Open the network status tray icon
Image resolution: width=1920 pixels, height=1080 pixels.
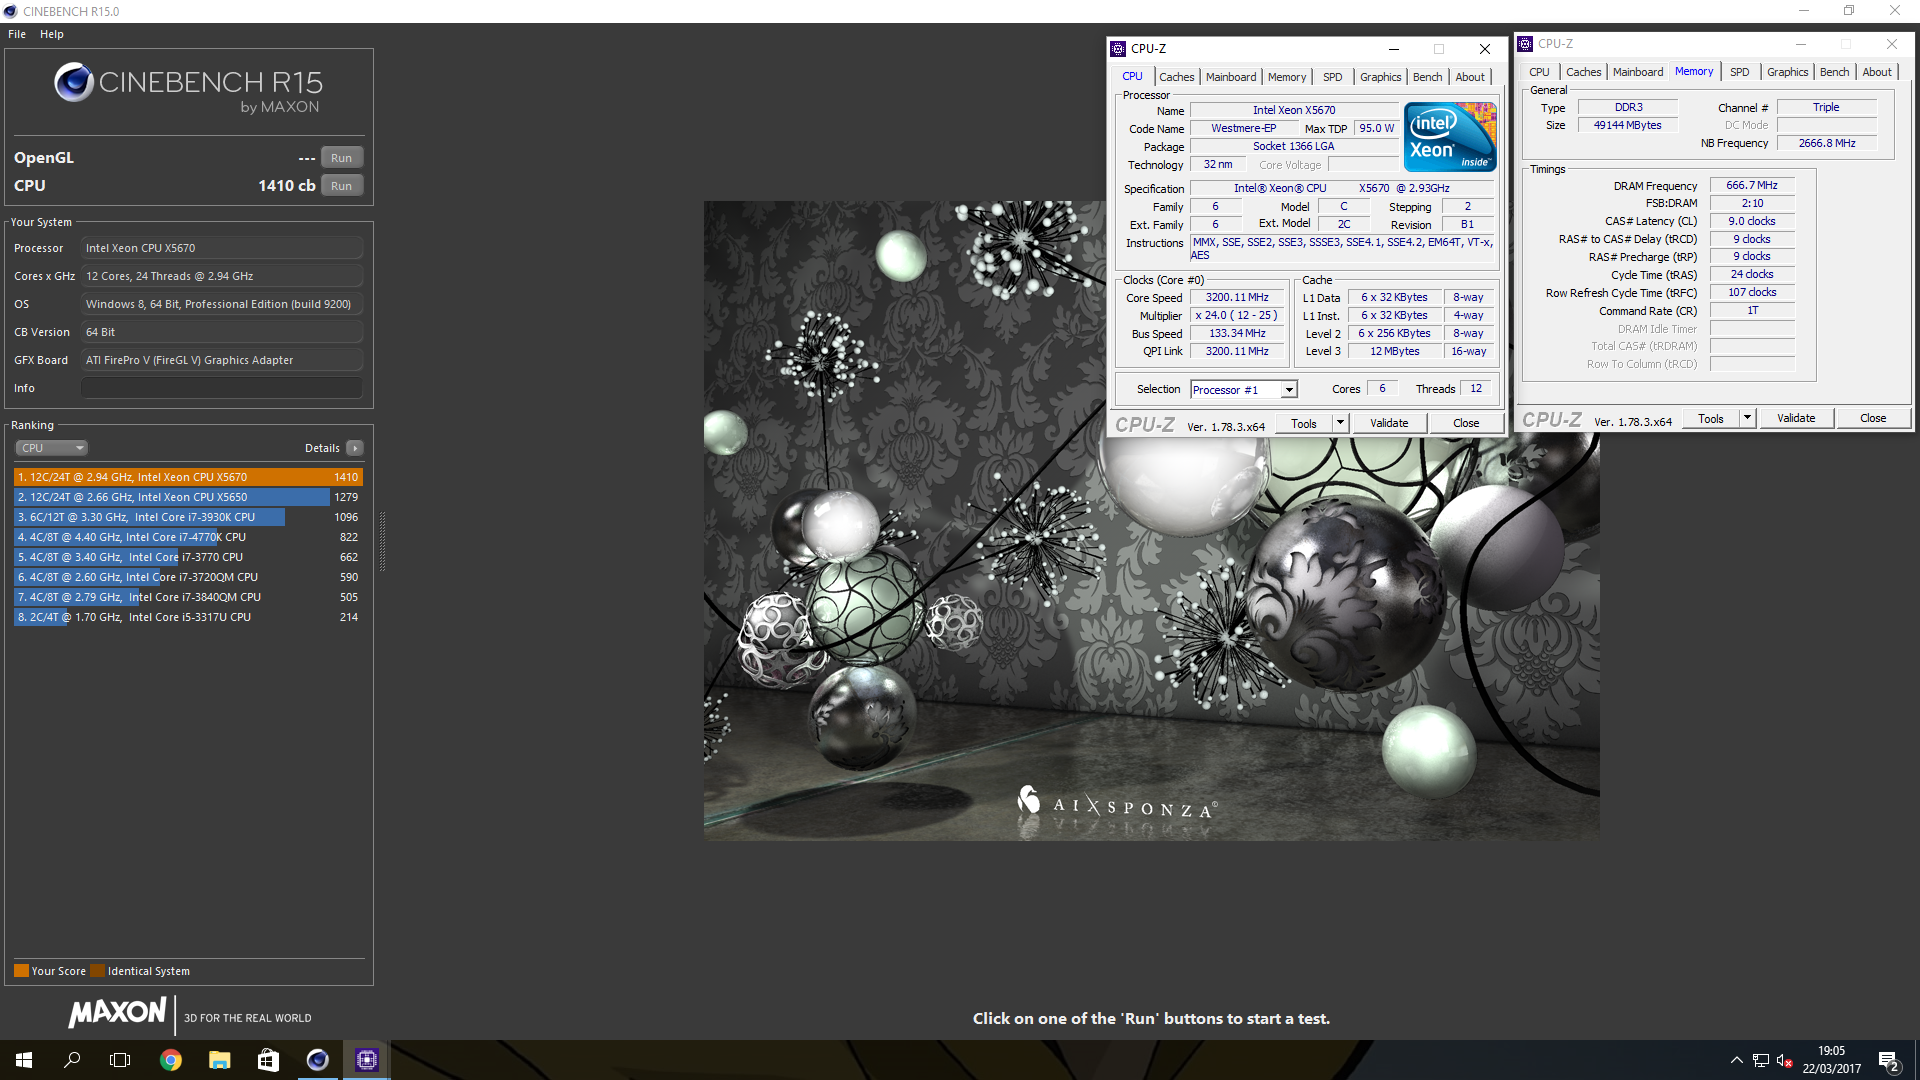[1760, 1060]
